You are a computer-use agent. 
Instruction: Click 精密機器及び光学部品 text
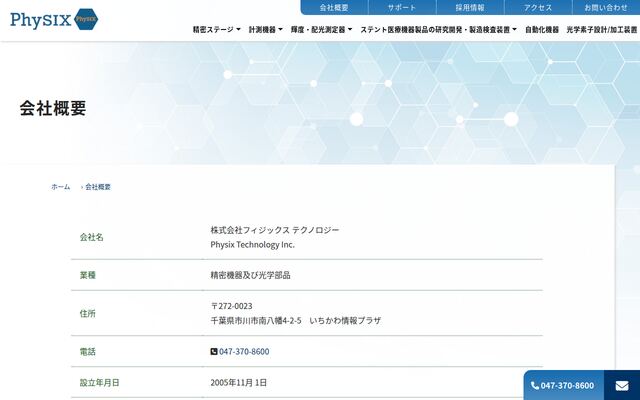(250, 275)
